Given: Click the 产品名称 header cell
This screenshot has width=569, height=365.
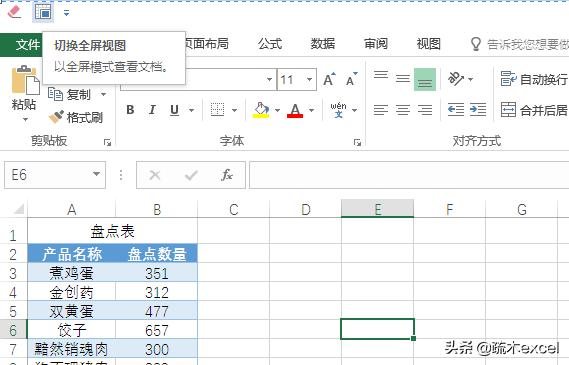Looking at the screenshot, I should (71, 254).
